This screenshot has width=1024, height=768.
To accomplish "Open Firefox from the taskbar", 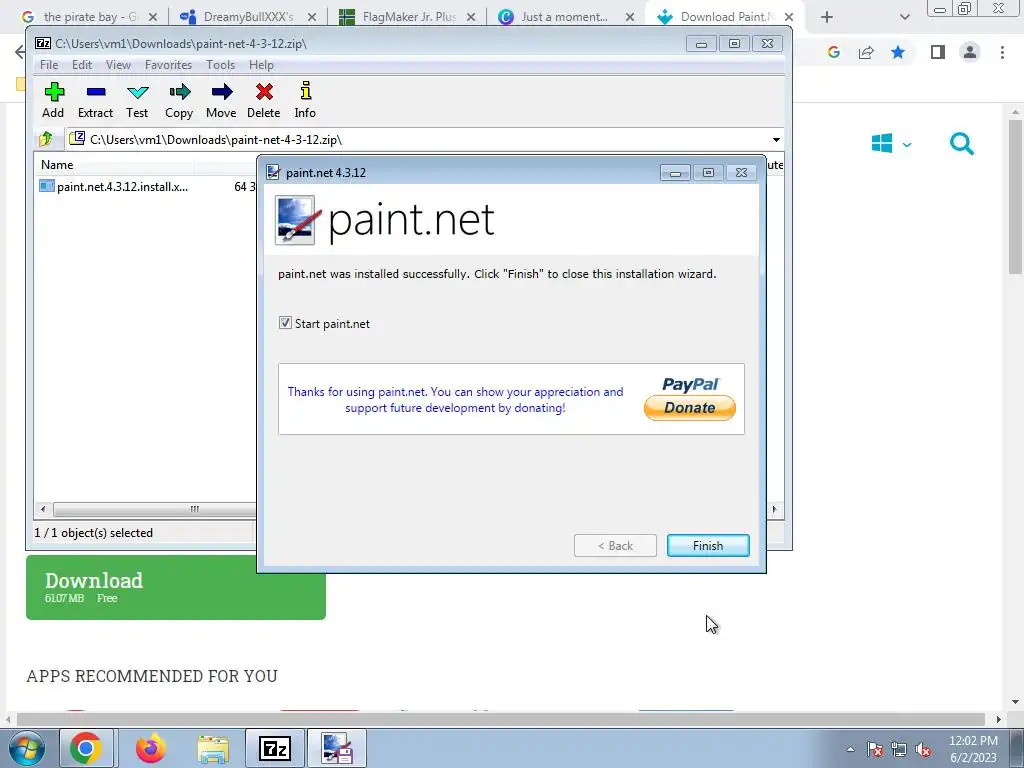I will pos(150,748).
